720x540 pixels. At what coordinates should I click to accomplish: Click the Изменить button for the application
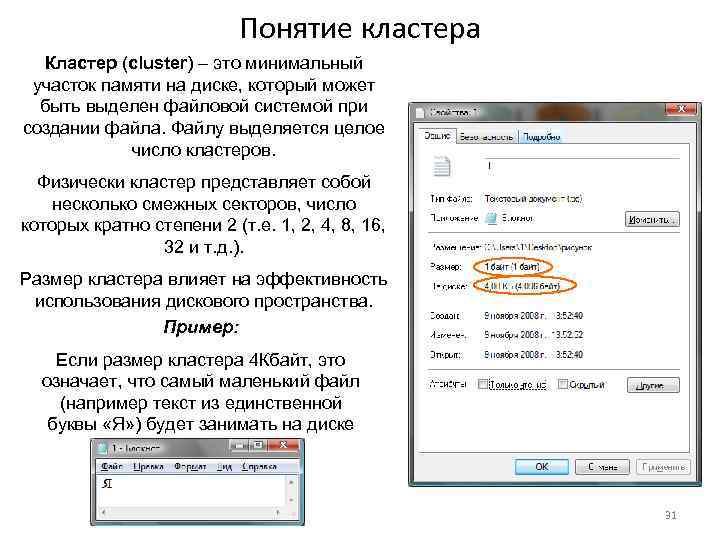[652, 219]
